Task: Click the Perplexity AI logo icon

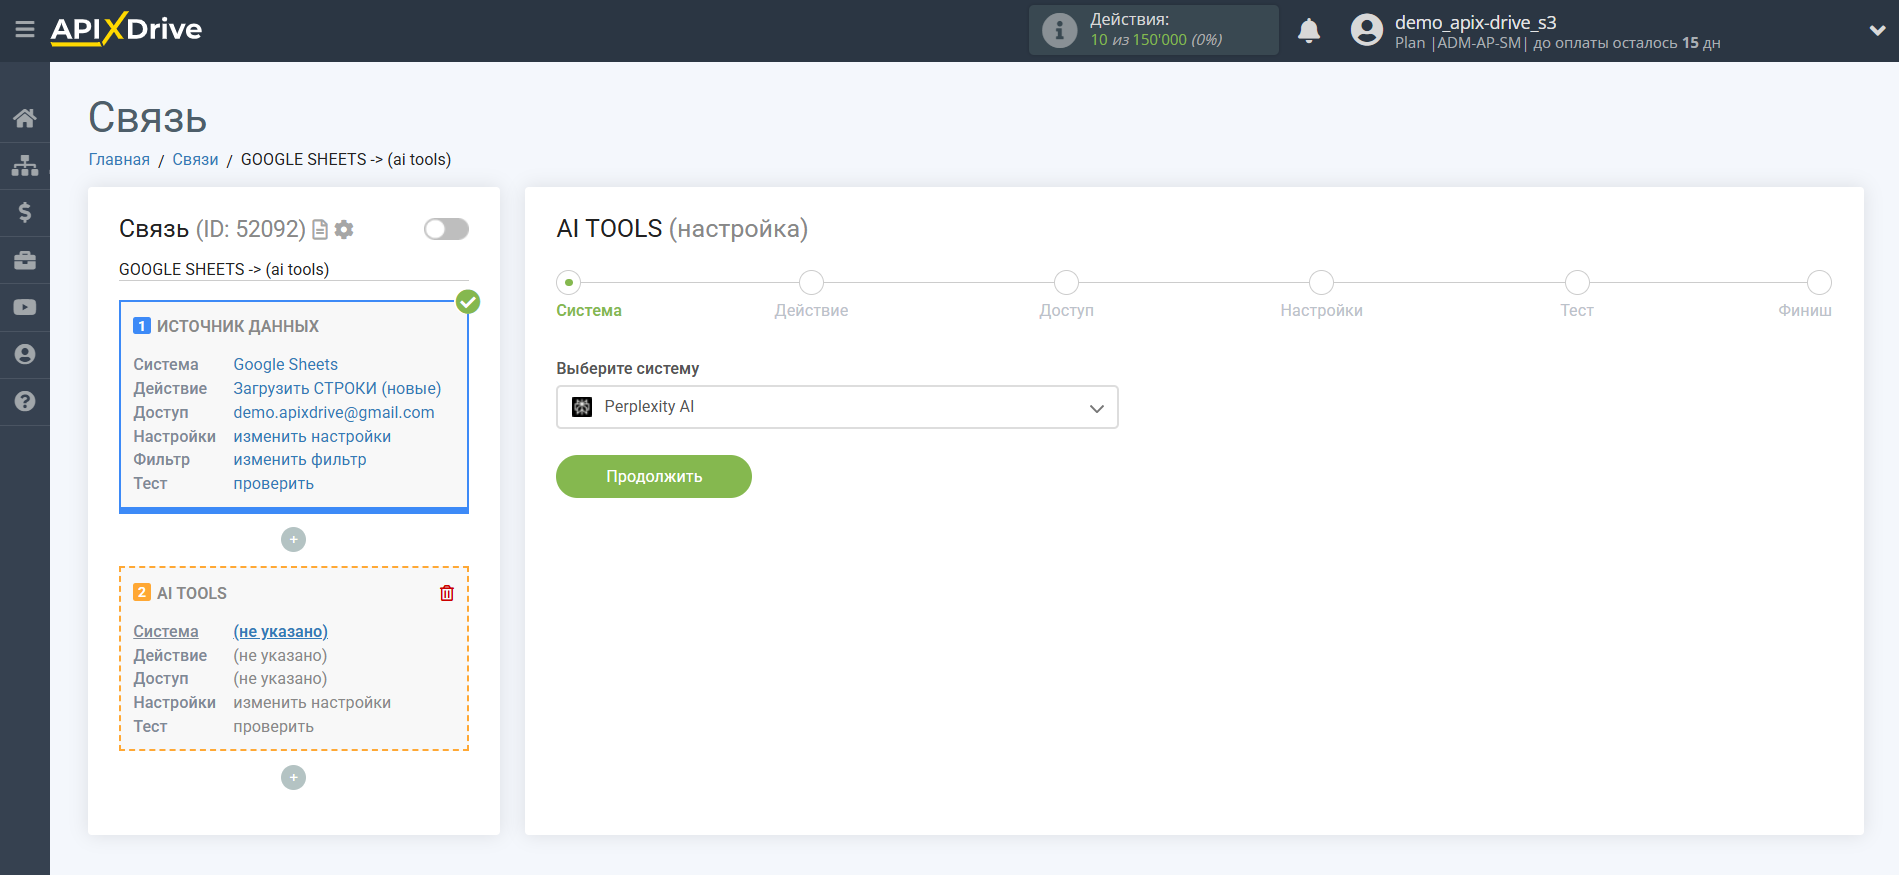Action: pyautogui.click(x=582, y=407)
